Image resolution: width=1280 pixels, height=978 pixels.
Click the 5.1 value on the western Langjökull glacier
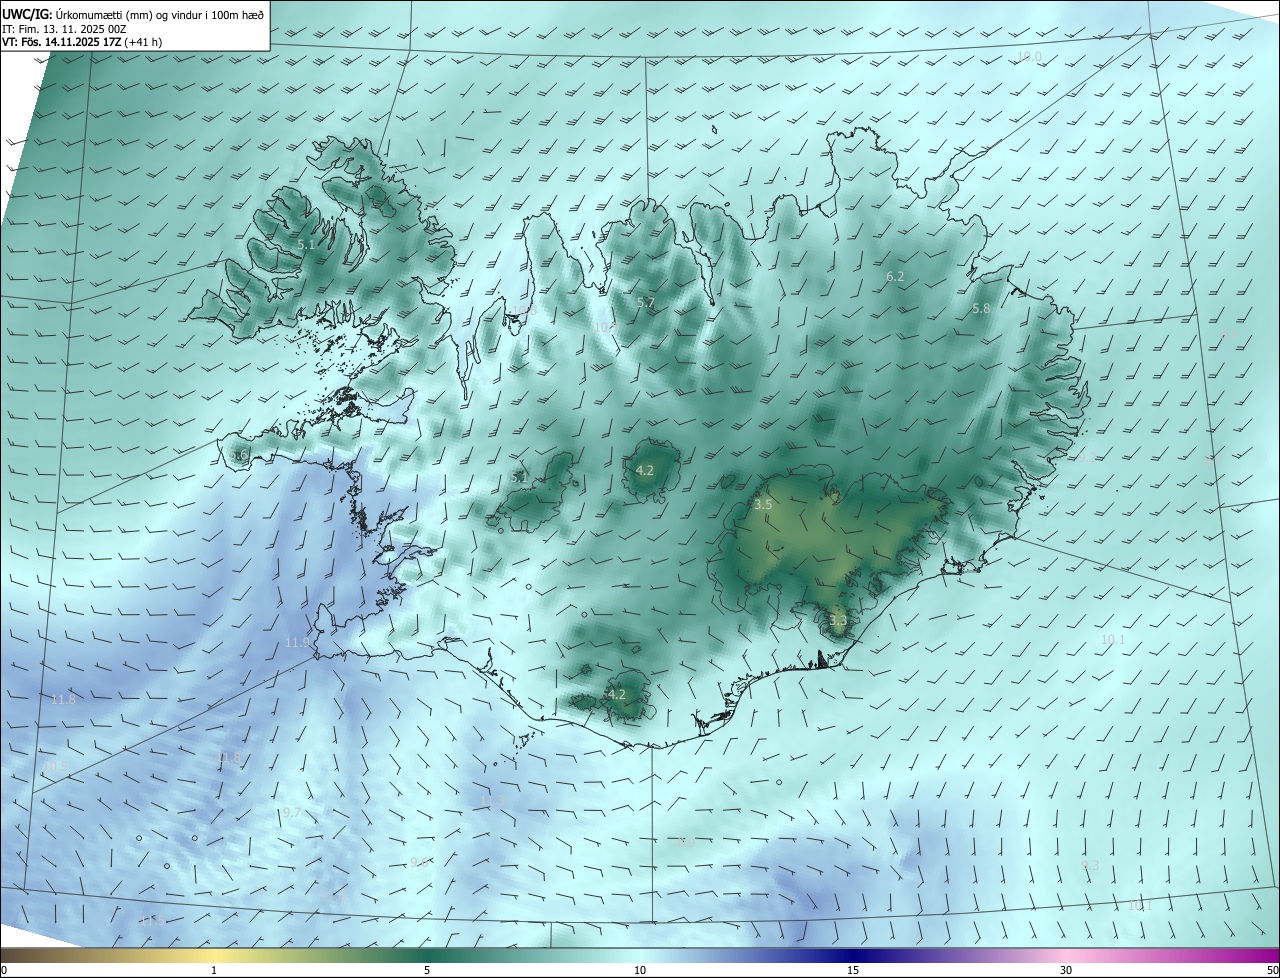point(519,478)
